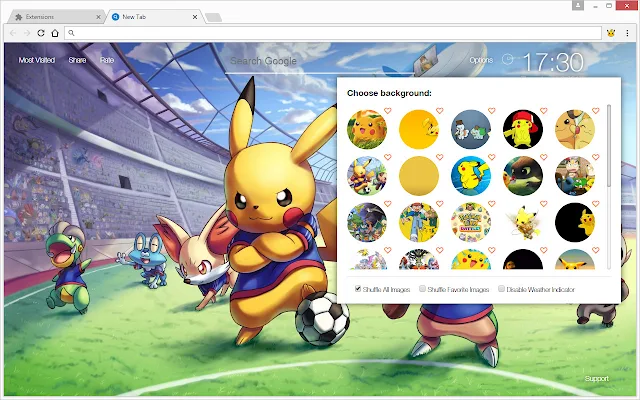Favorite the heart of plain gold circle background
The height and width of the screenshot is (400, 640).
440,157
